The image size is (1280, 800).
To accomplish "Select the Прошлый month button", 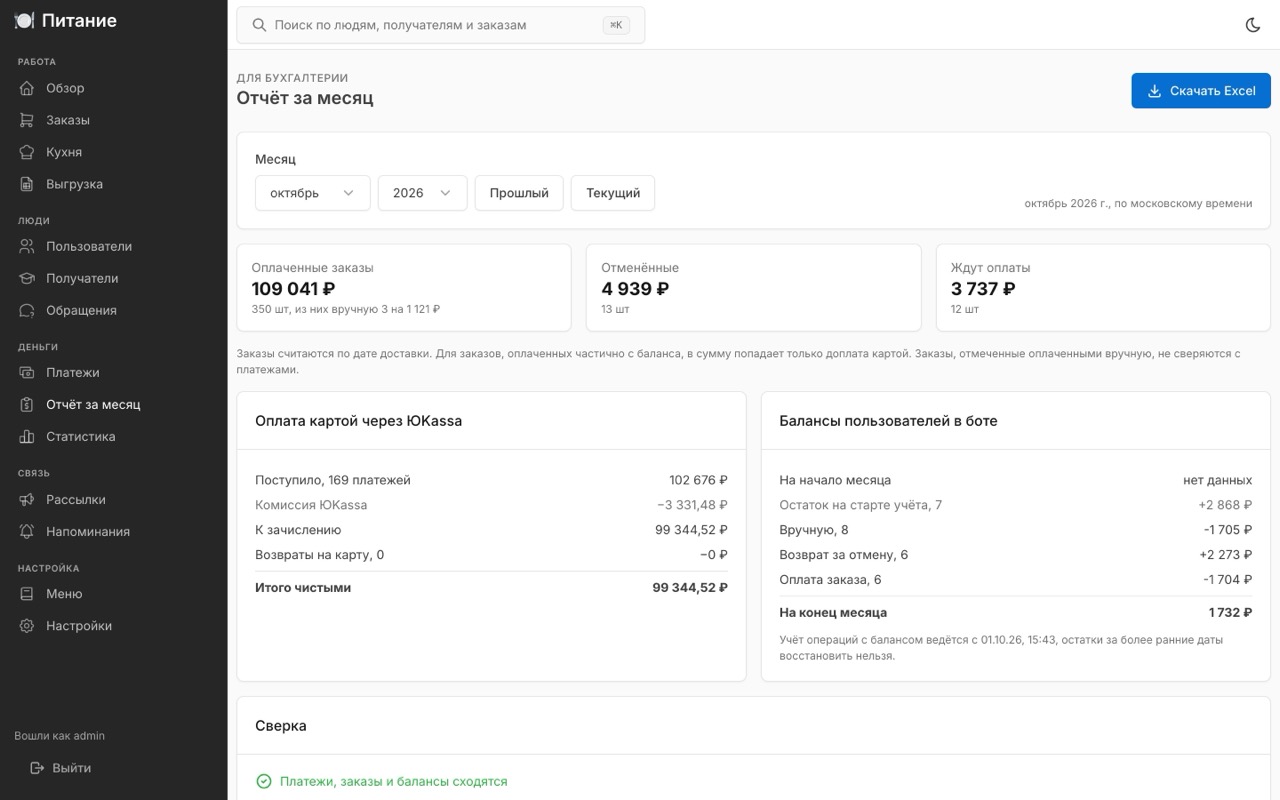I will (519, 193).
